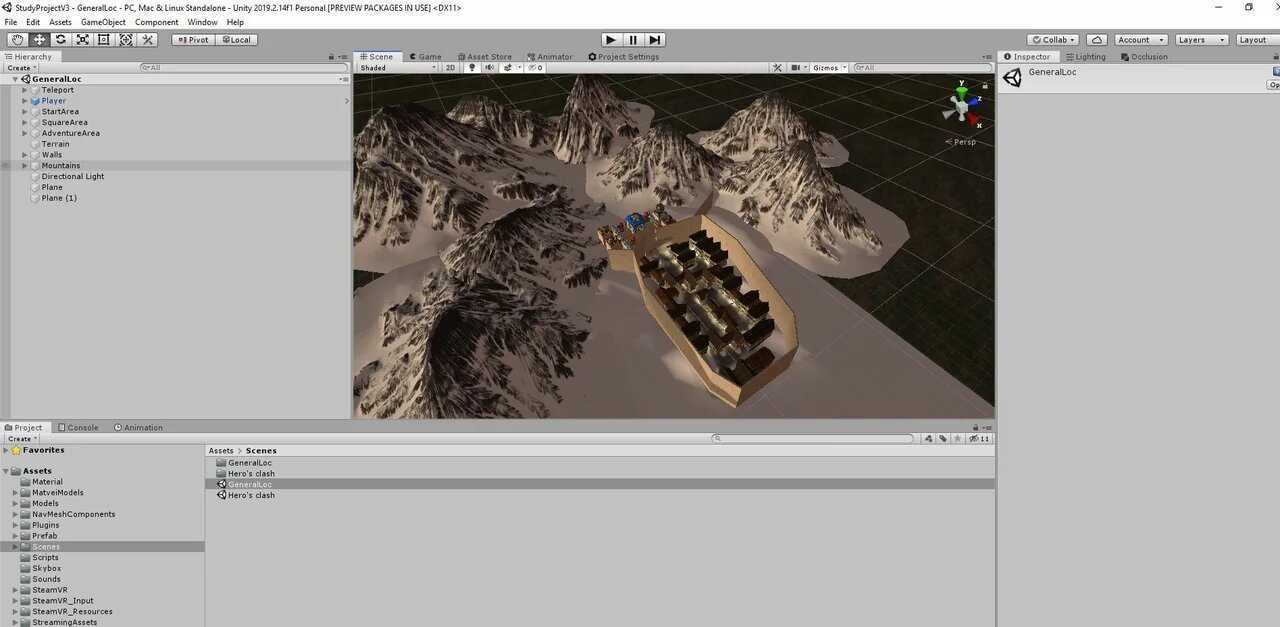The width and height of the screenshot is (1280, 627).
Task: Select the AdventureArea object
Action: [70, 133]
